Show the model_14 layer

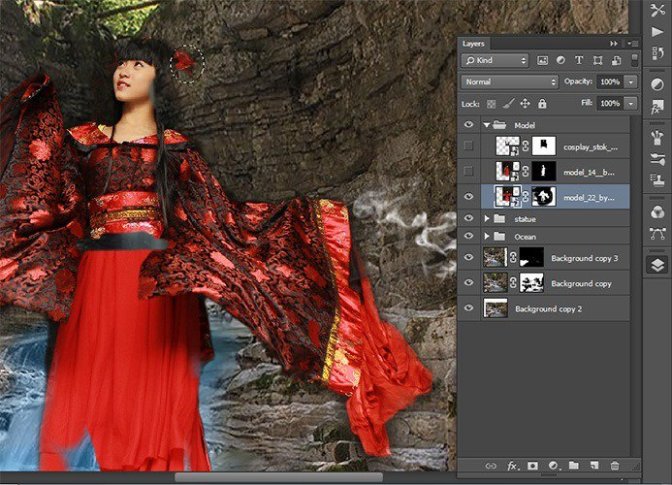[468, 171]
